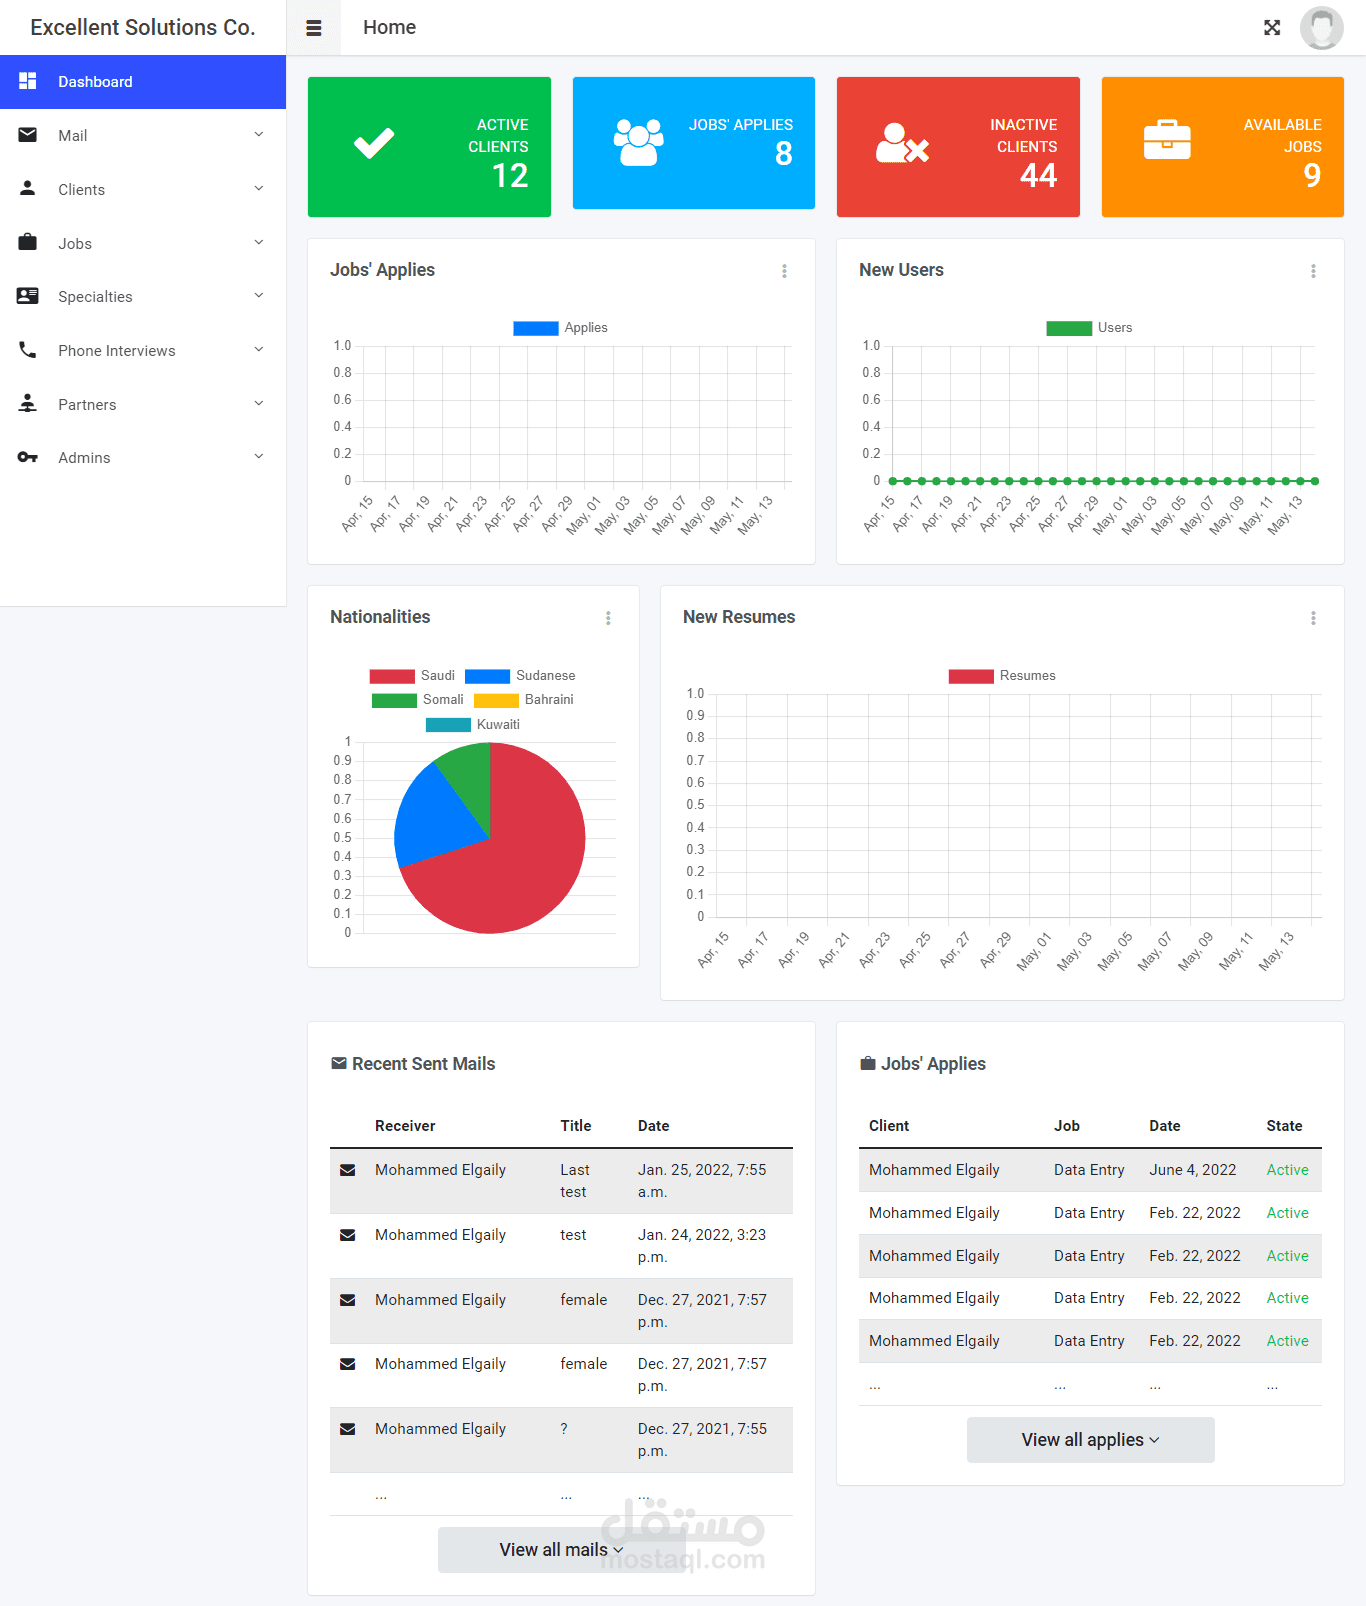The width and height of the screenshot is (1366, 1606).
Task: Click the Inactive Clients user-x icon
Action: [902, 143]
